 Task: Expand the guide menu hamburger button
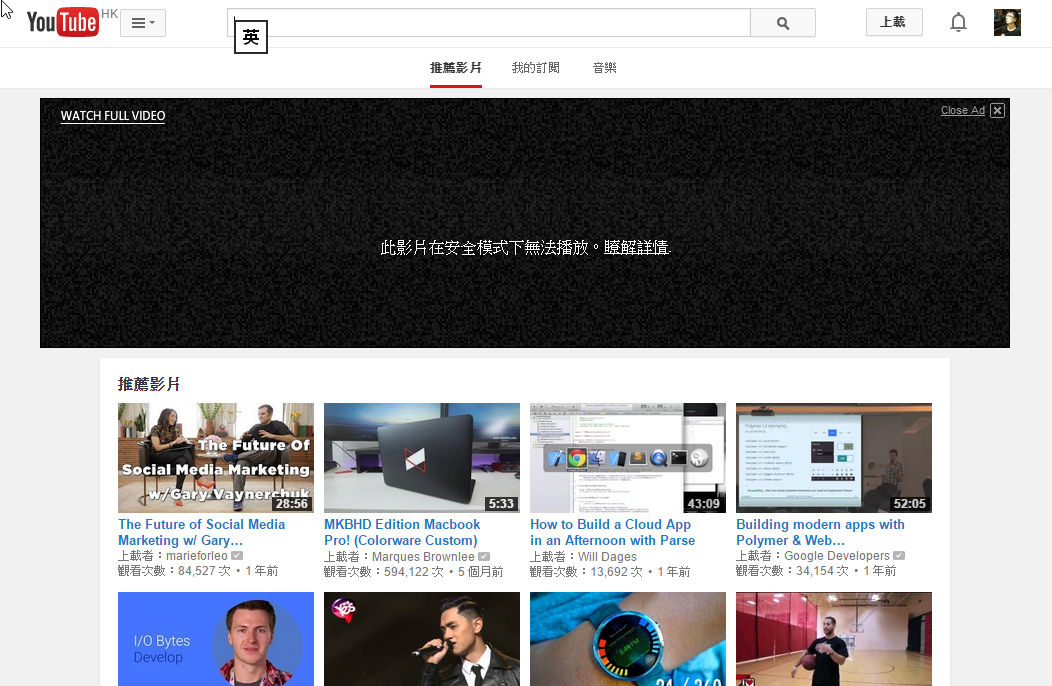click(143, 23)
